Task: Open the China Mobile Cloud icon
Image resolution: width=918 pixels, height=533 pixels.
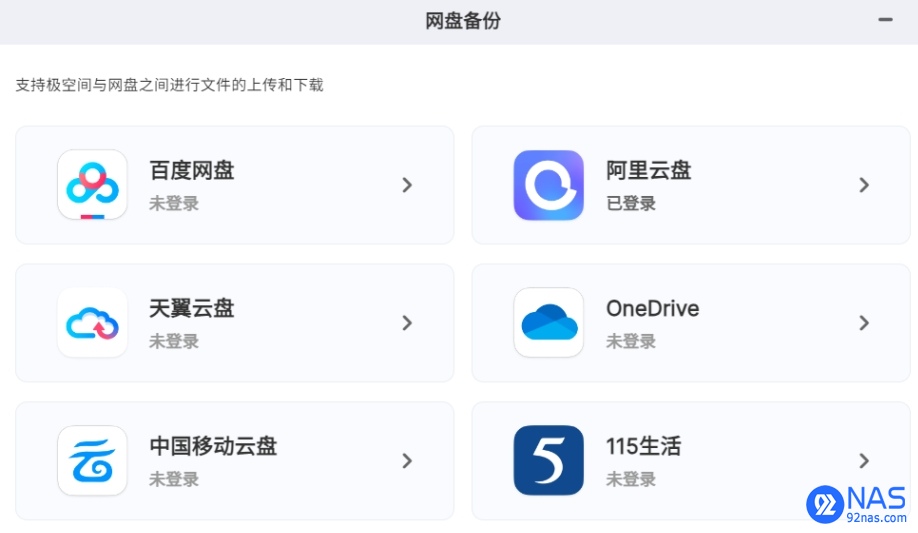Action: point(93,460)
